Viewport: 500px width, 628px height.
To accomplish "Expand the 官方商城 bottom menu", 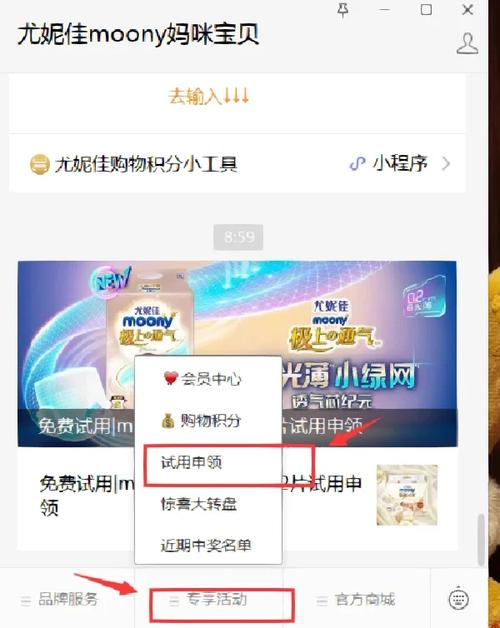I will (x=356, y=600).
